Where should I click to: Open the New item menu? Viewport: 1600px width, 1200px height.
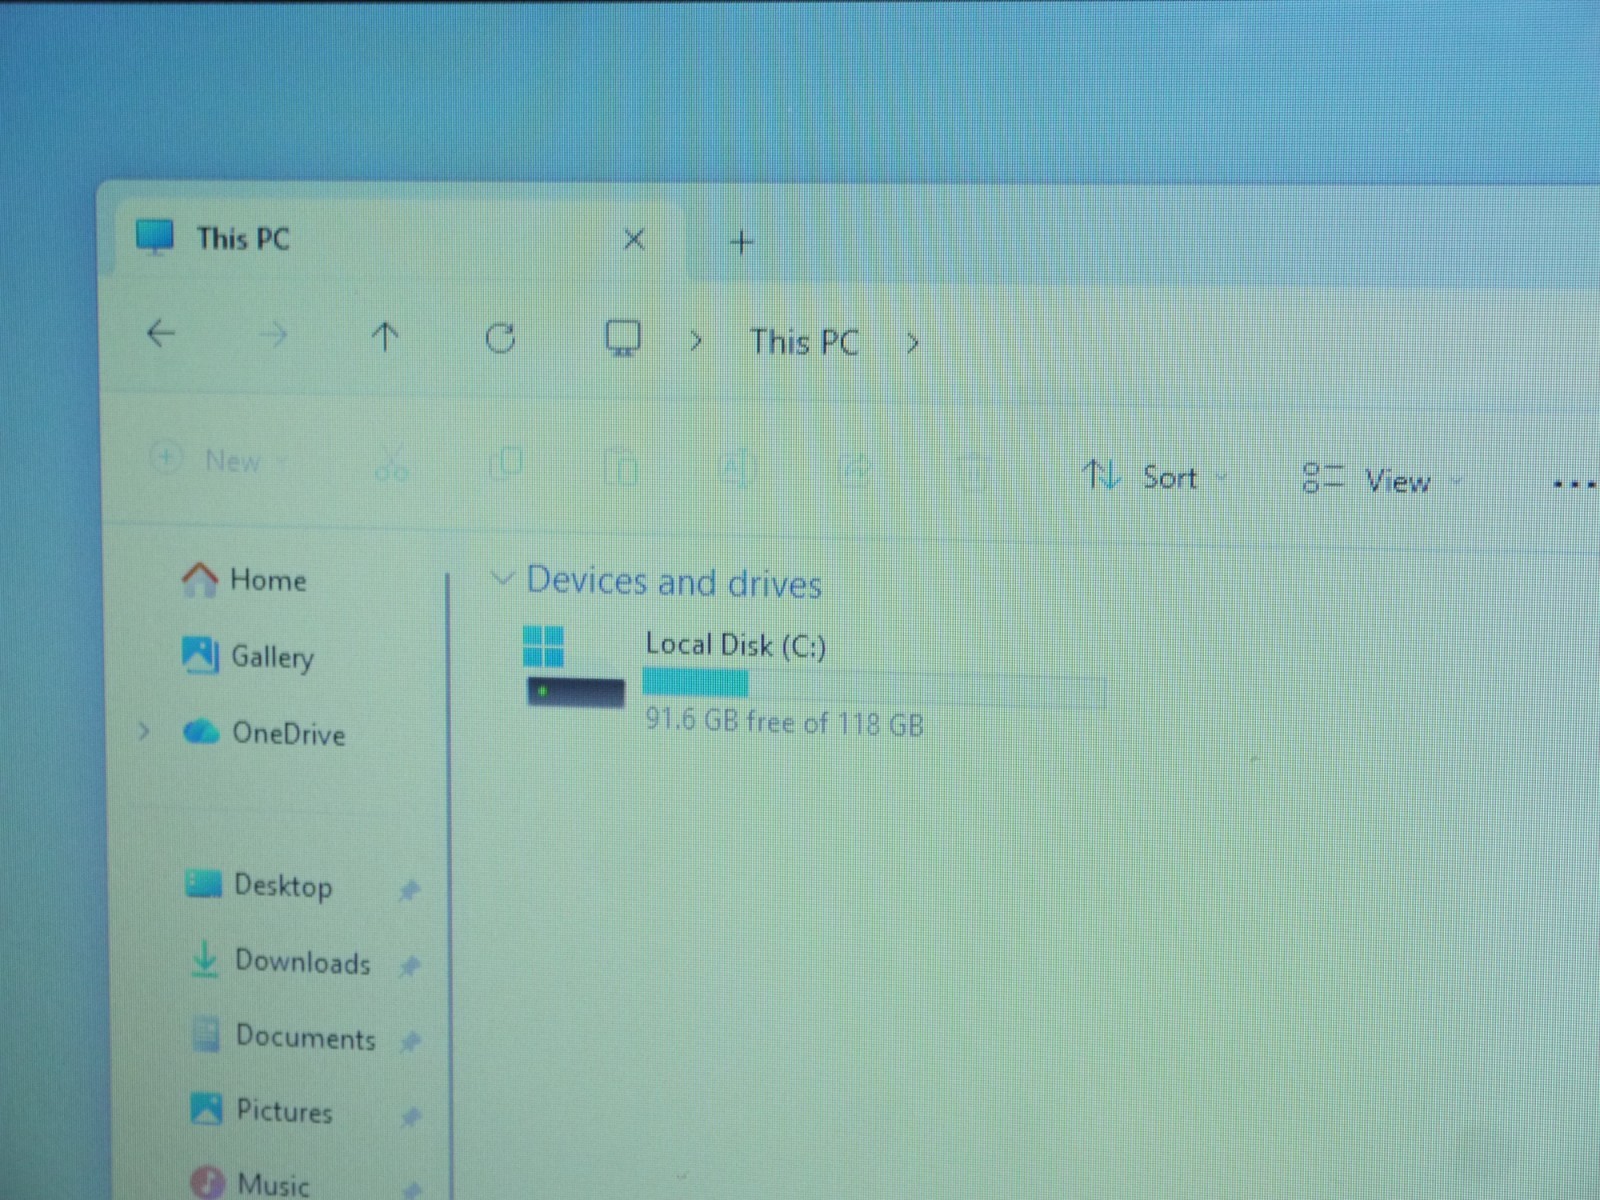218,460
